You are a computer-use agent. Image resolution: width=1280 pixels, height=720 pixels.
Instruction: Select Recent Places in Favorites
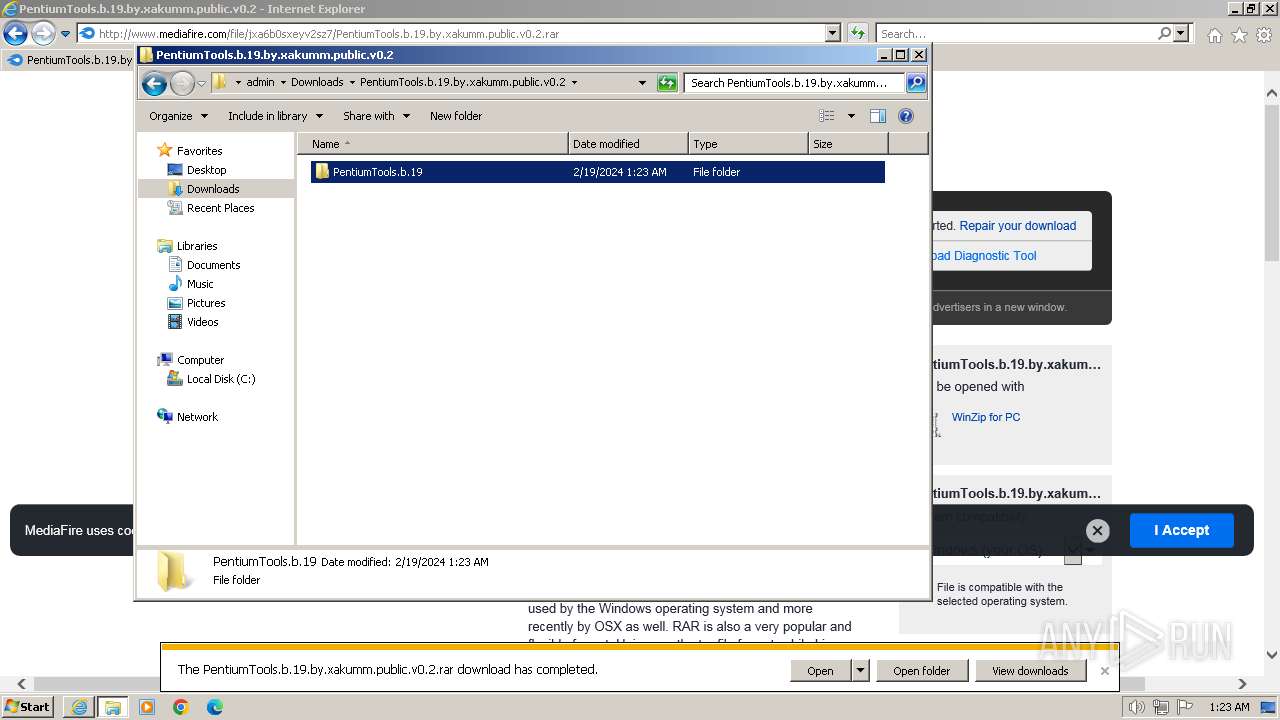coord(220,208)
